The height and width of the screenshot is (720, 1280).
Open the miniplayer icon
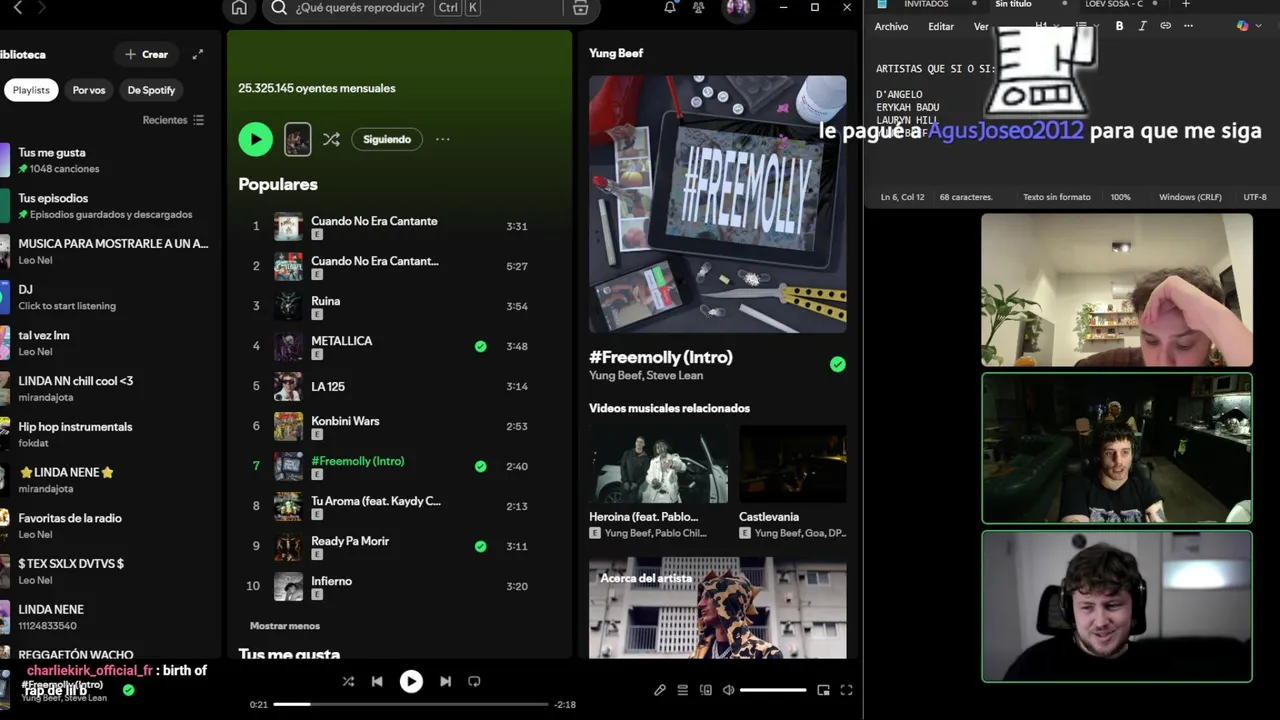coord(823,690)
